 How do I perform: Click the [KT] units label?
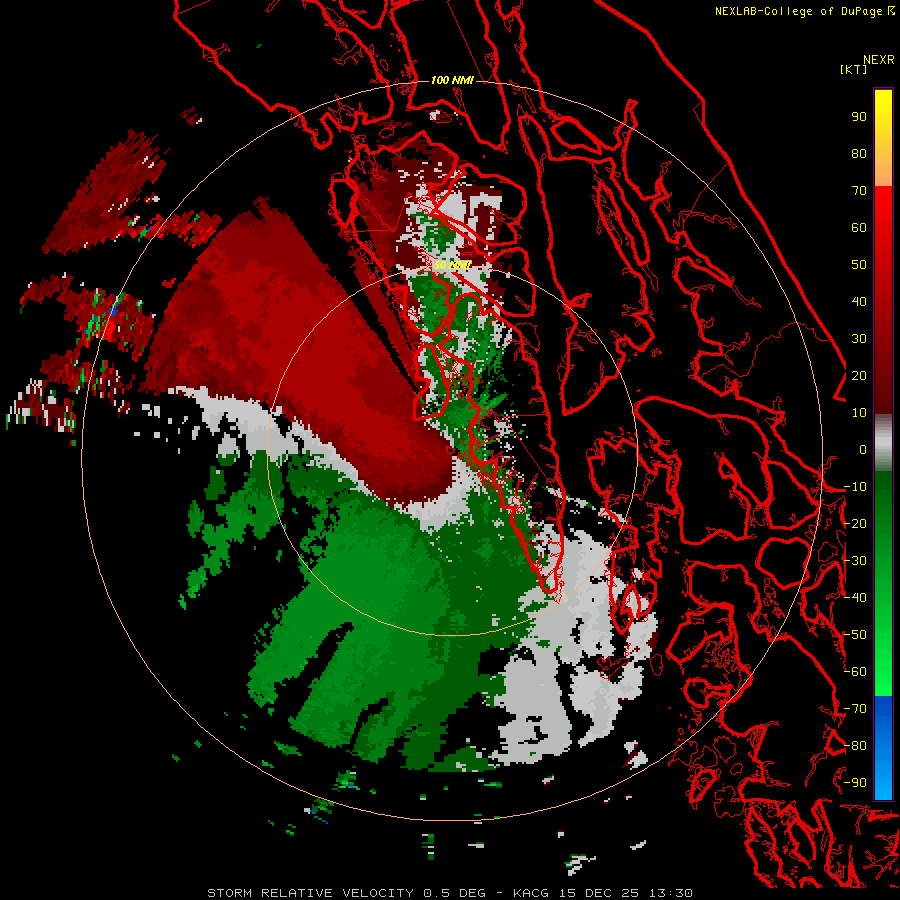[854, 69]
